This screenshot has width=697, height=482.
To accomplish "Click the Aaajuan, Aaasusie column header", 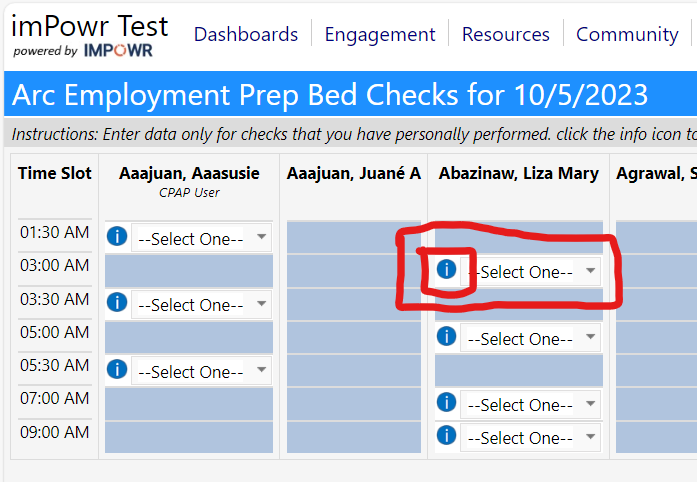I will (x=189, y=173).
